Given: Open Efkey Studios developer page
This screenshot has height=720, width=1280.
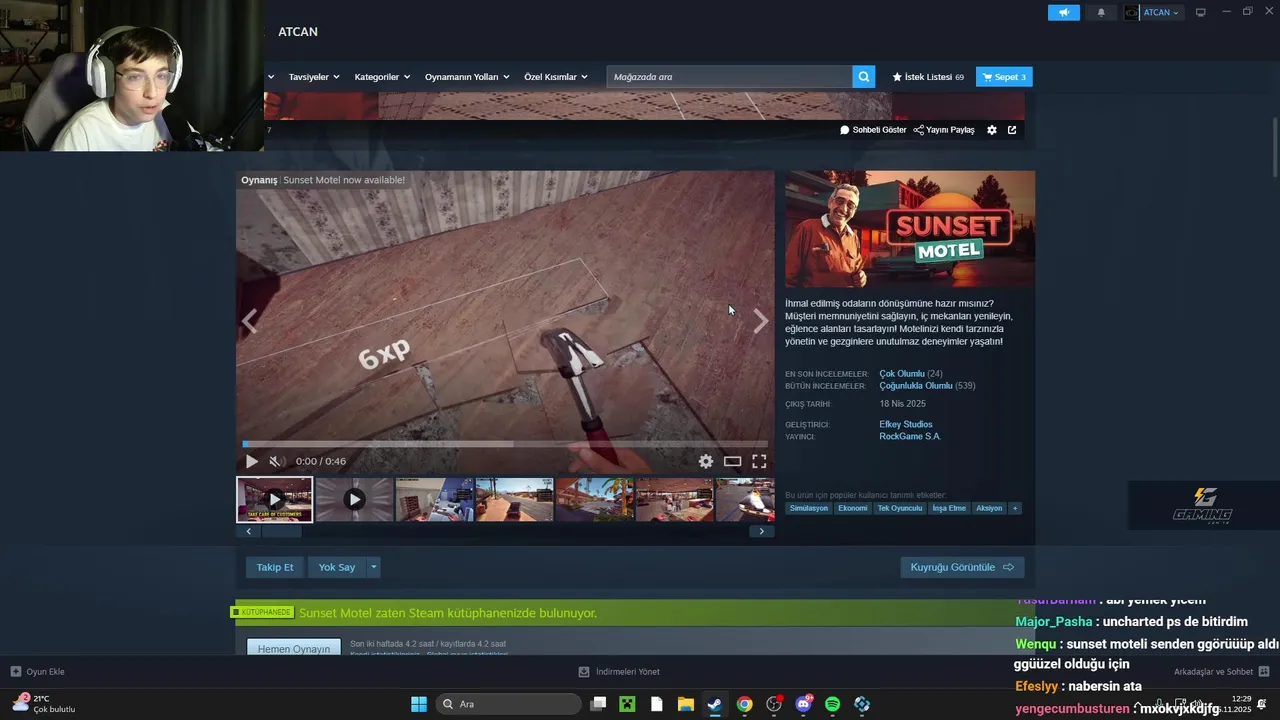Looking at the screenshot, I should [906, 425].
